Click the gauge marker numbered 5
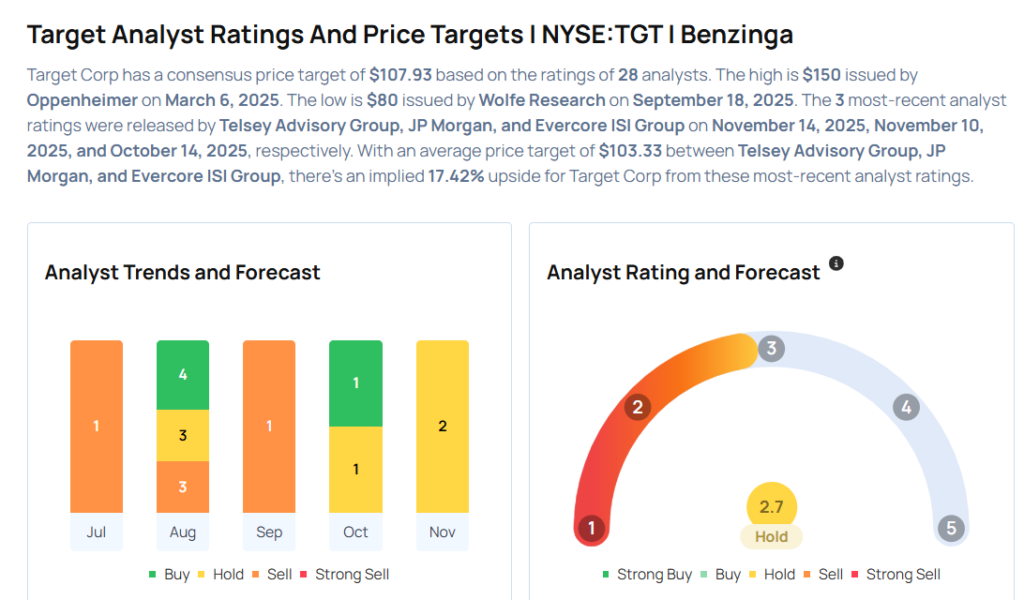Screen dimensions: 1024x600 coord(950,528)
